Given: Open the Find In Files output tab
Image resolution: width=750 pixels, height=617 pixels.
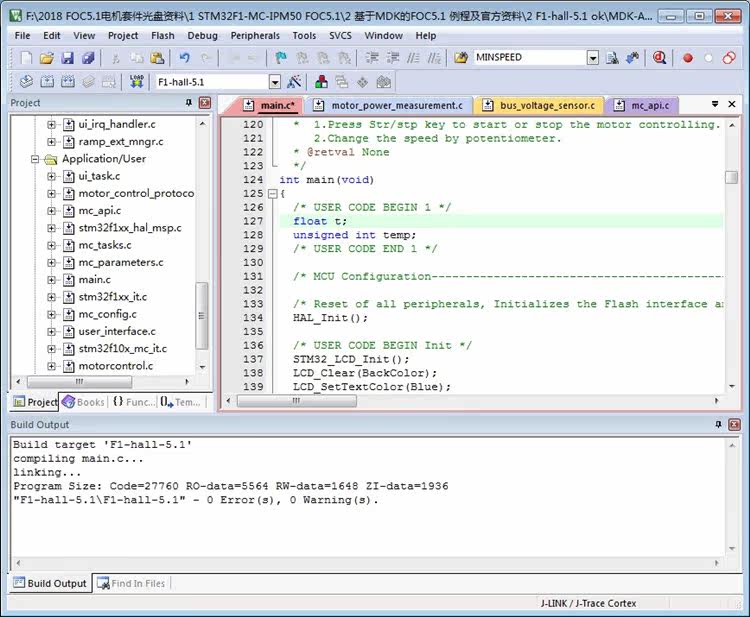Looking at the screenshot, I should 131,584.
